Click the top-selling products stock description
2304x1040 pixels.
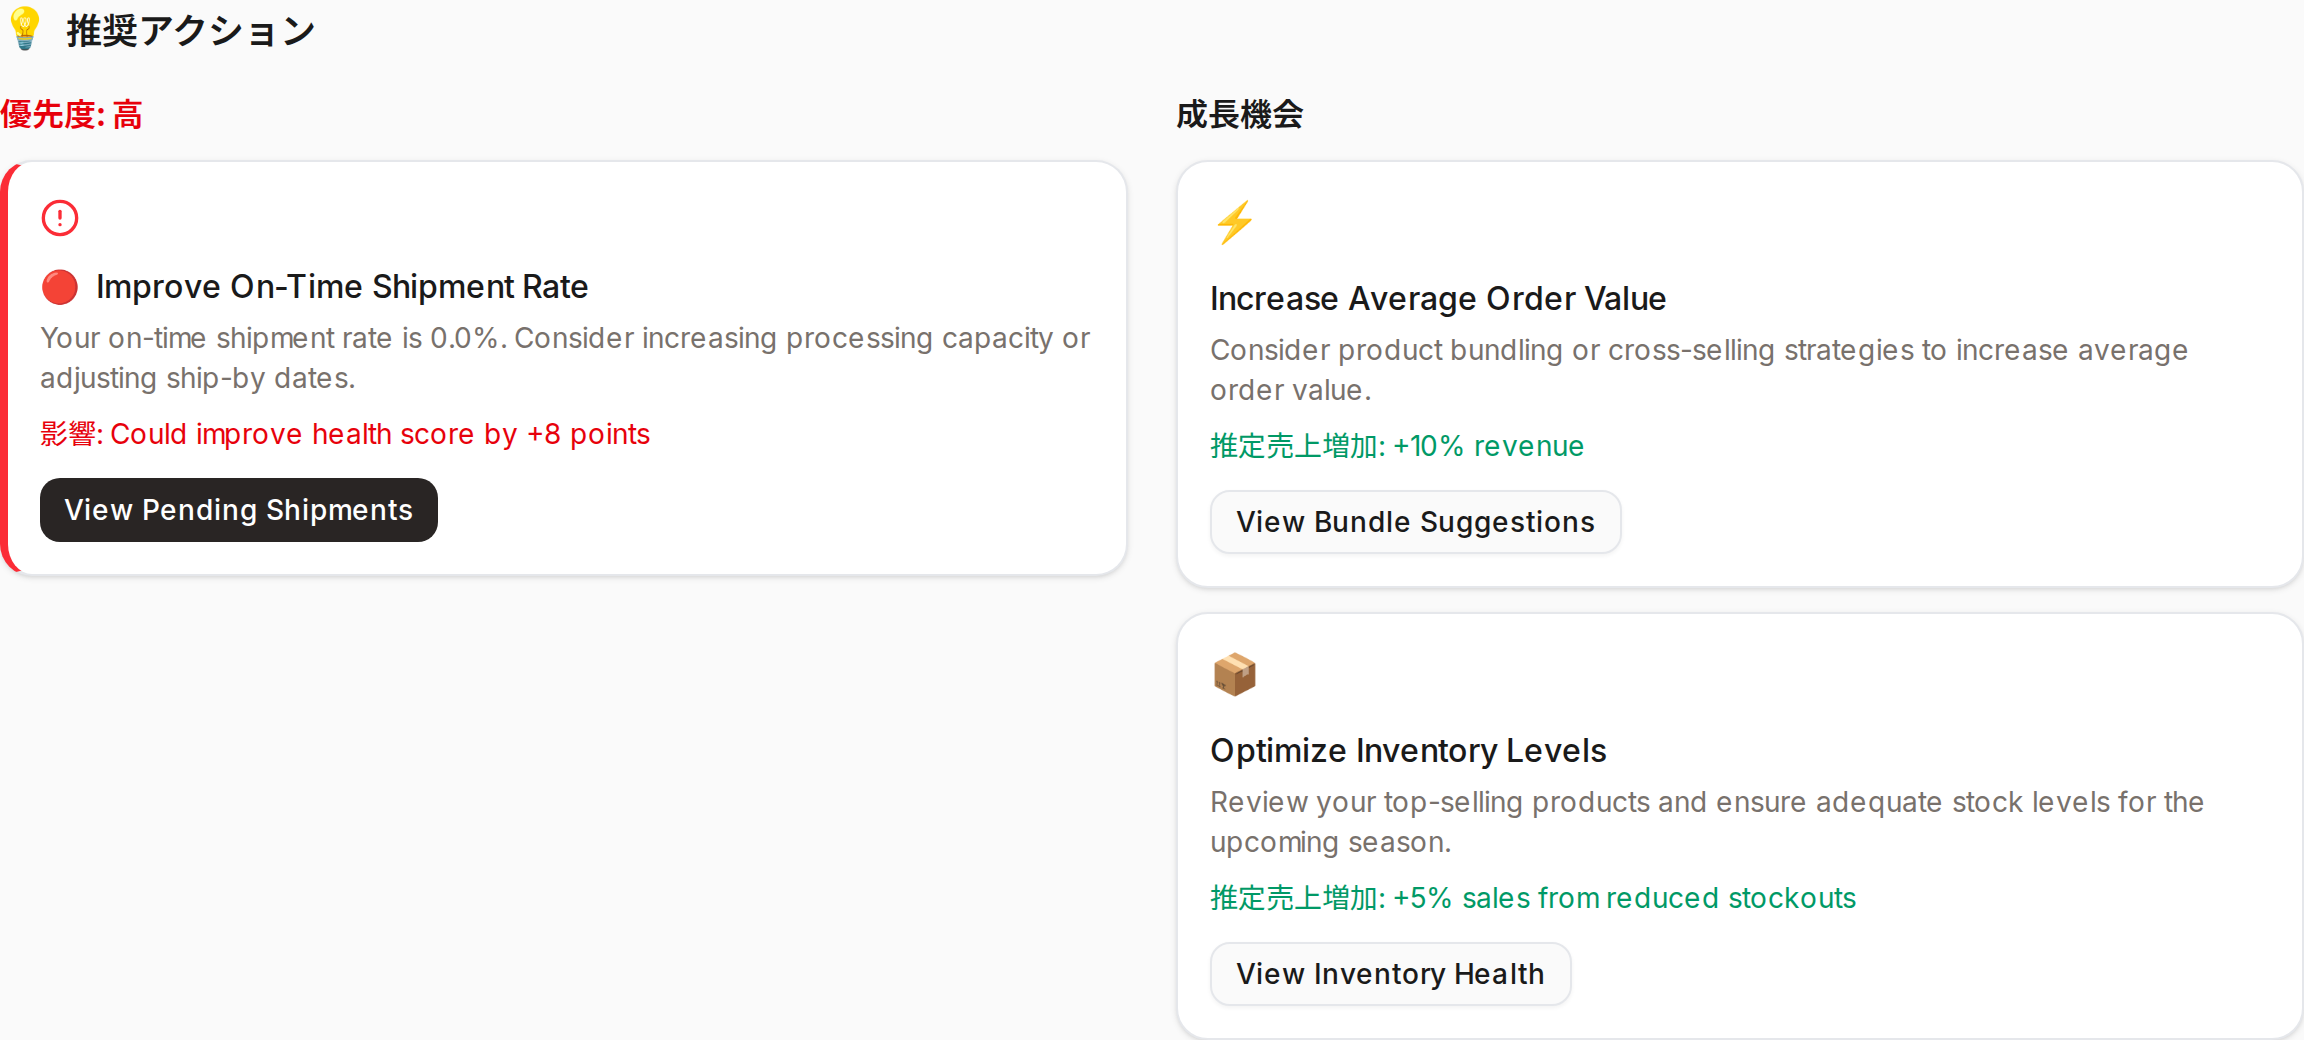(1707, 822)
